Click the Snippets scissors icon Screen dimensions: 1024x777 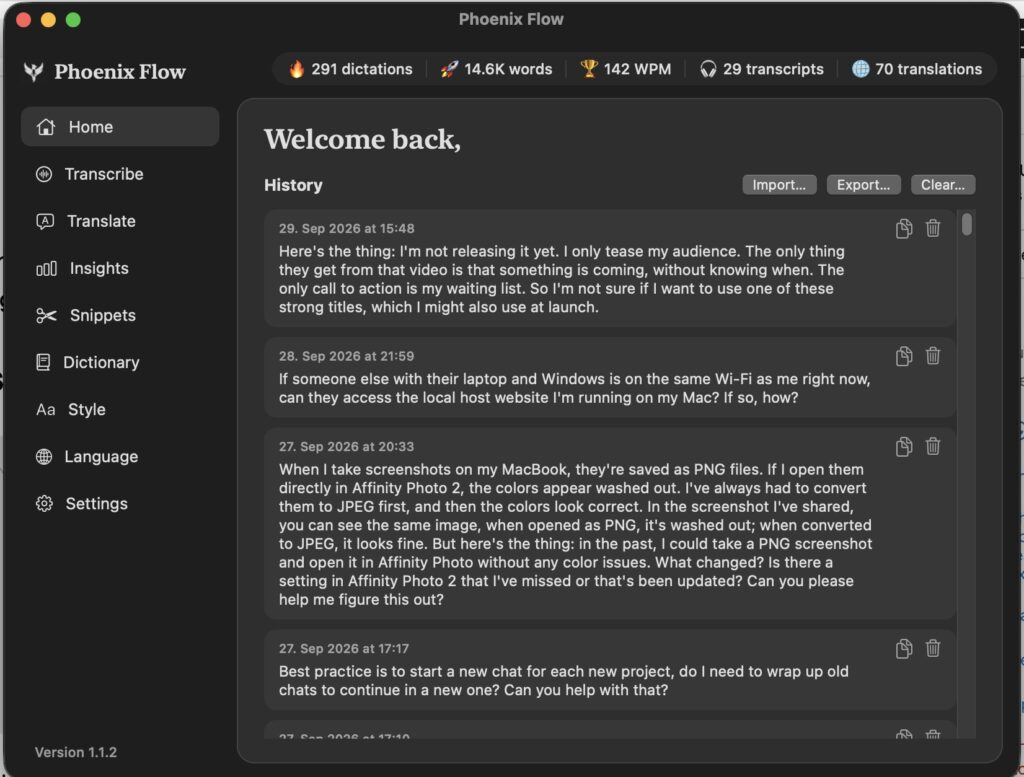(46, 315)
